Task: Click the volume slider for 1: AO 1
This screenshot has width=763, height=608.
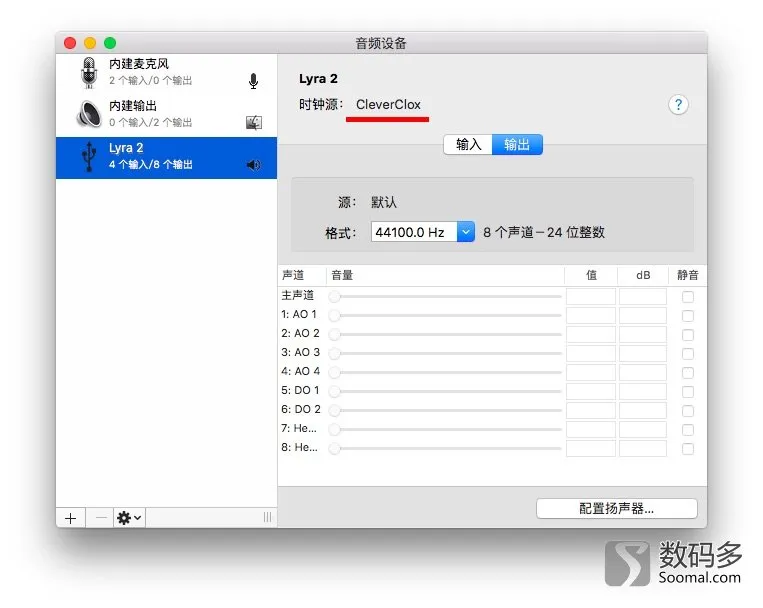Action: tap(445, 315)
